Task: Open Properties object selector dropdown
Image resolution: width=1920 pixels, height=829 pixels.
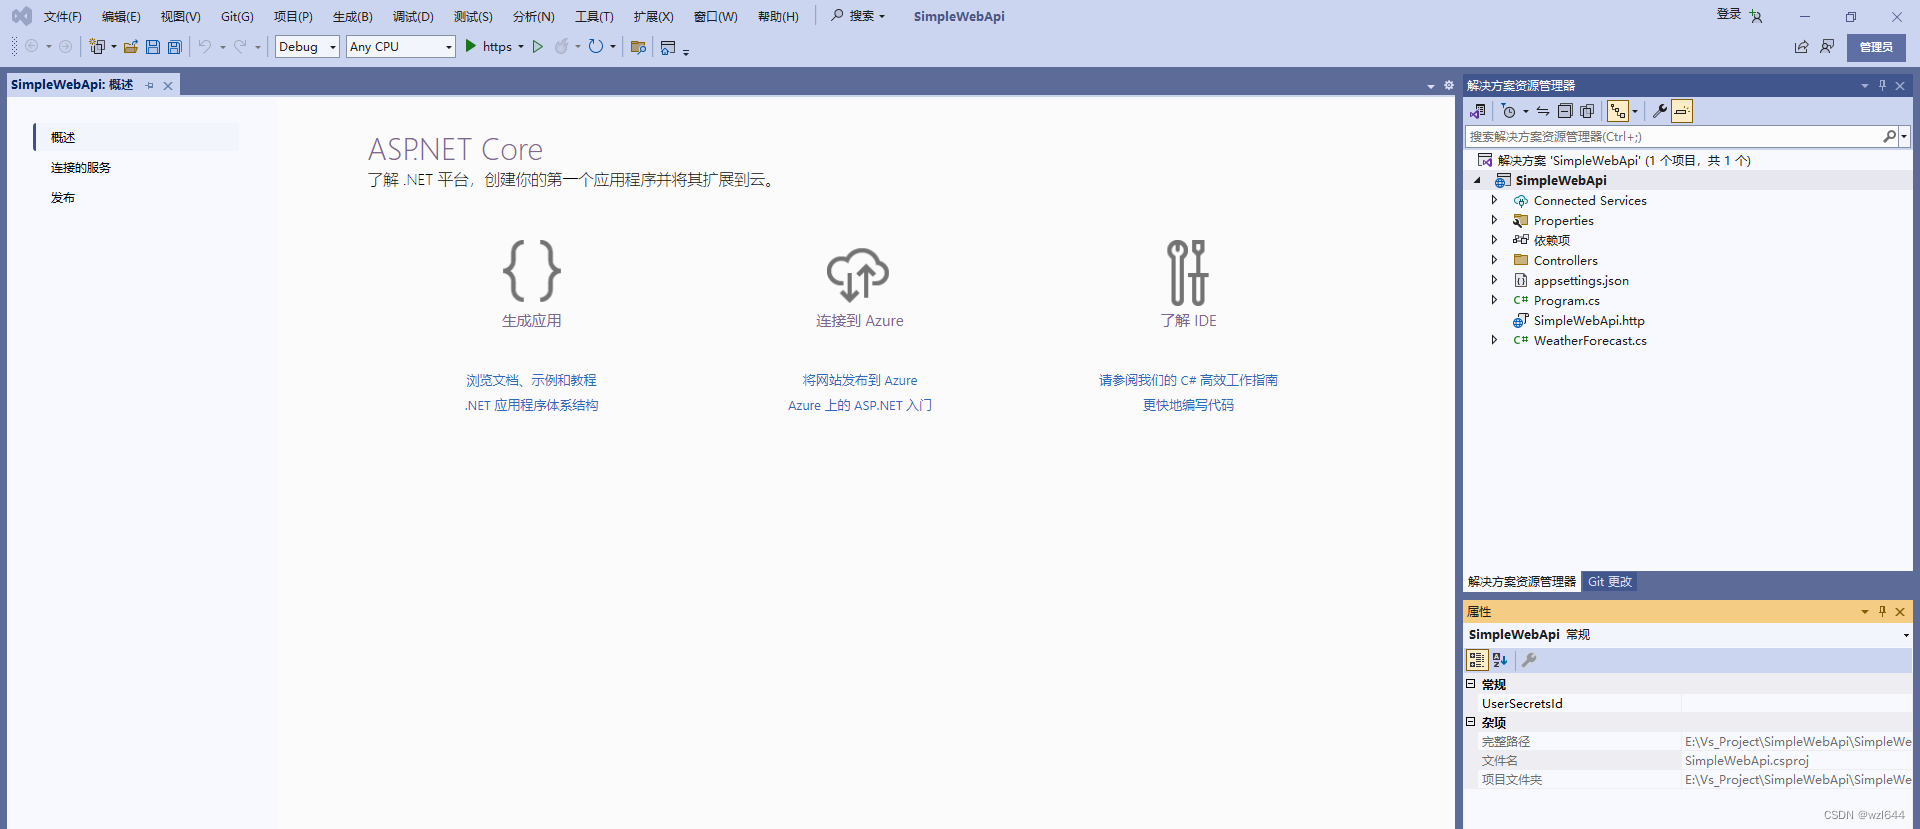Action: pos(1905,635)
